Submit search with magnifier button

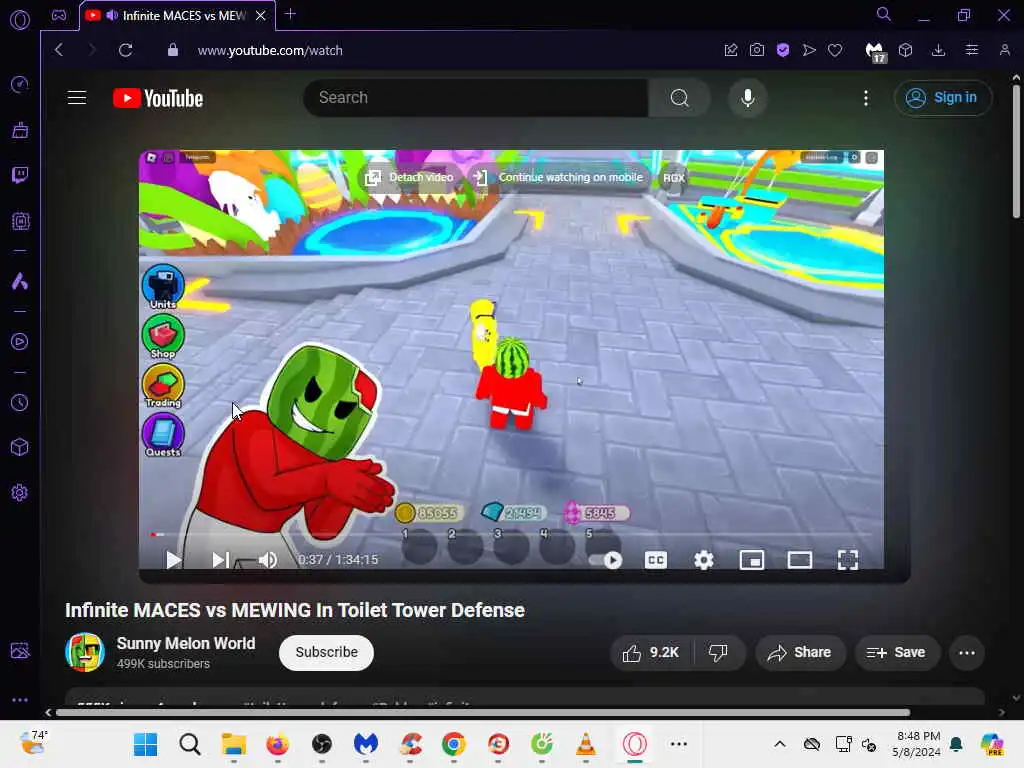click(679, 98)
